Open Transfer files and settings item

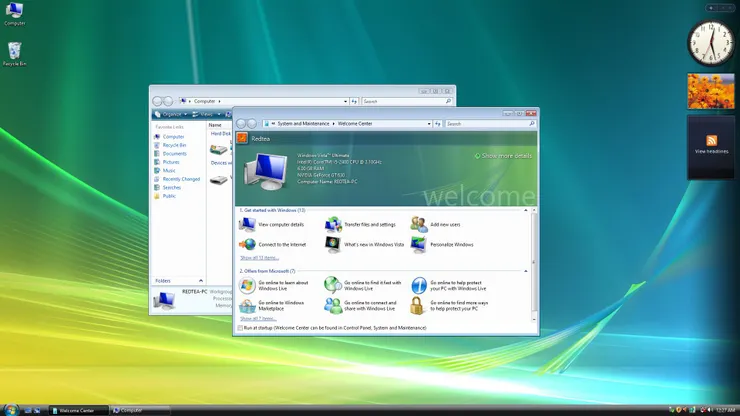[x=361, y=225]
